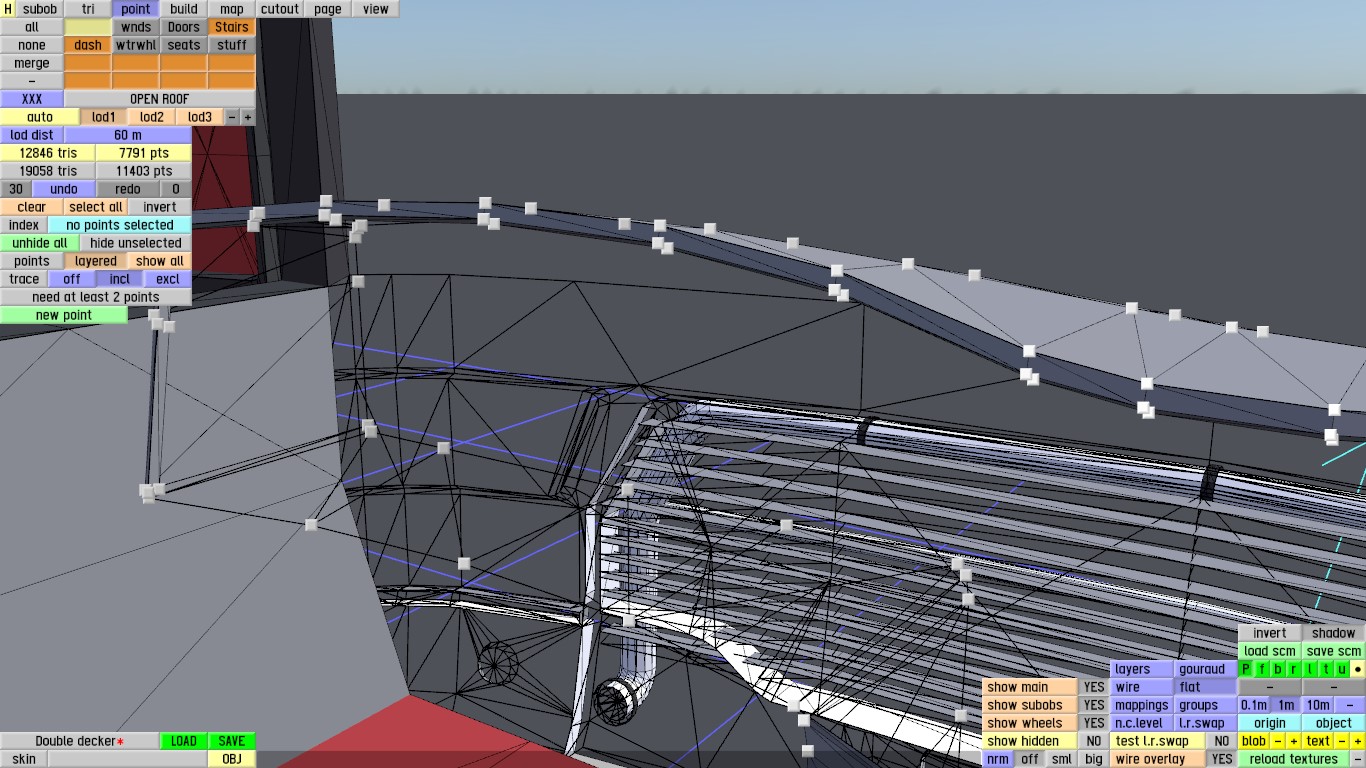Select the wnds group

coord(136,27)
